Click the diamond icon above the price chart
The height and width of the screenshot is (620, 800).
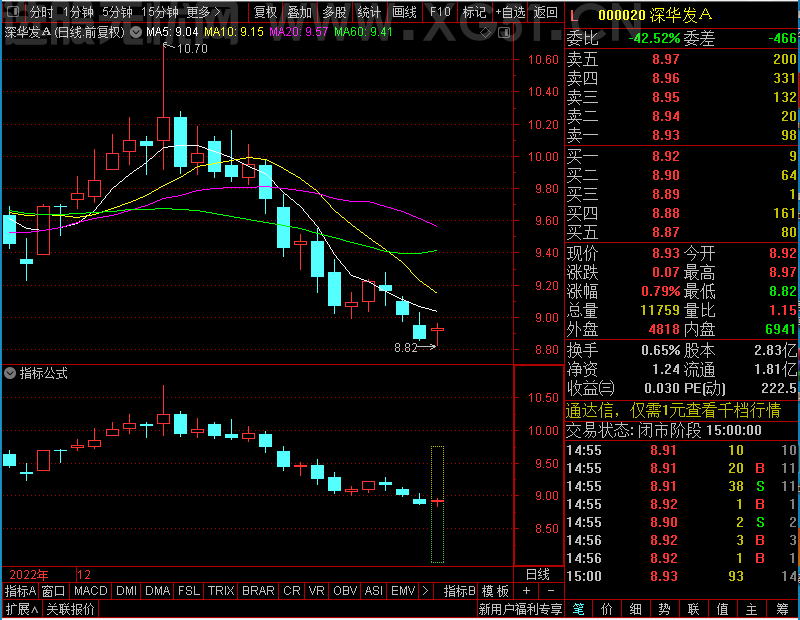pyautogui.click(x=486, y=33)
